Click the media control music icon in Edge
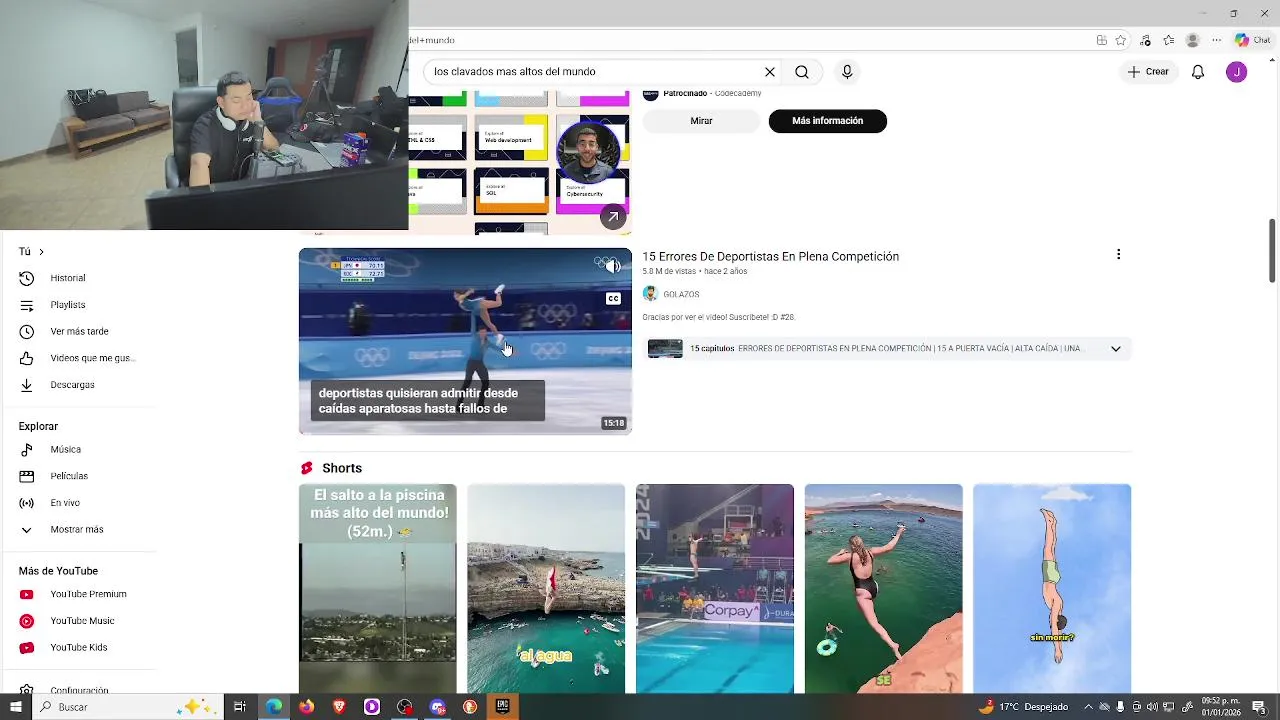The image size is (1280, 720). (1145, 40)
